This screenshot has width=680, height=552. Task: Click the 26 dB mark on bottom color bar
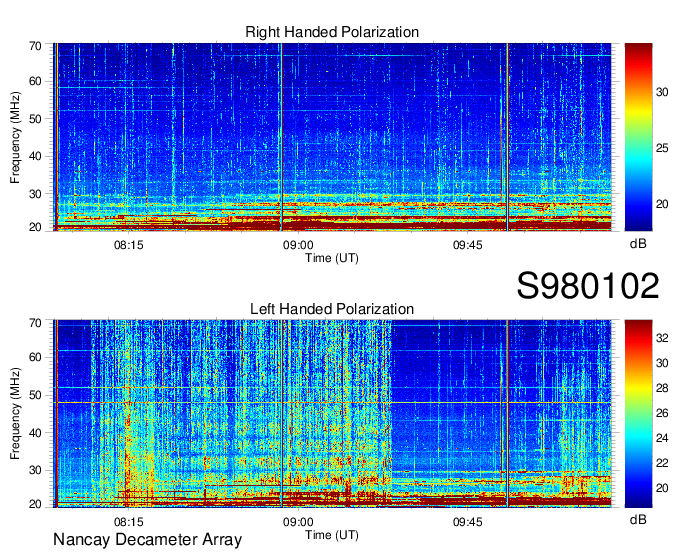click(x=662, y=413)
